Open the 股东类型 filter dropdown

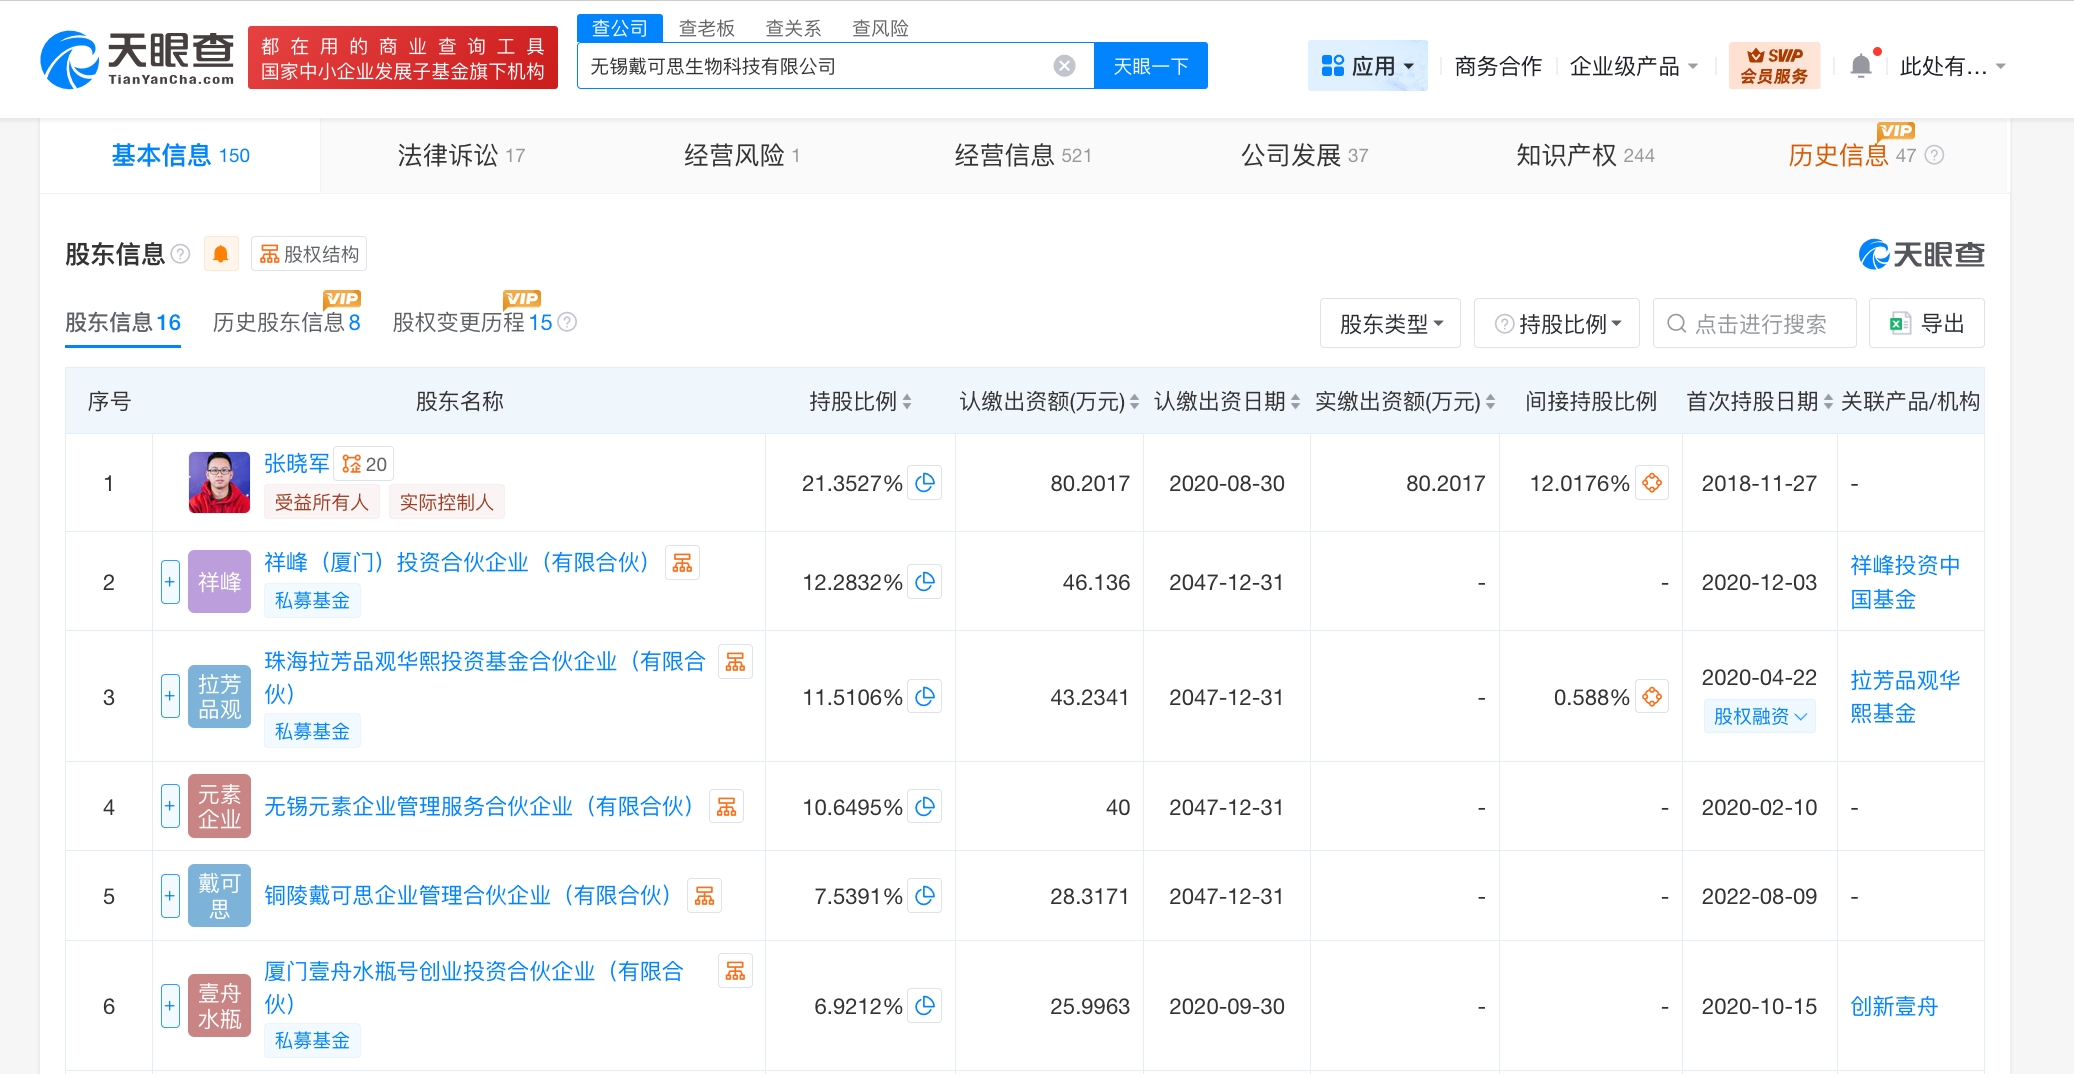[1390, 324]
